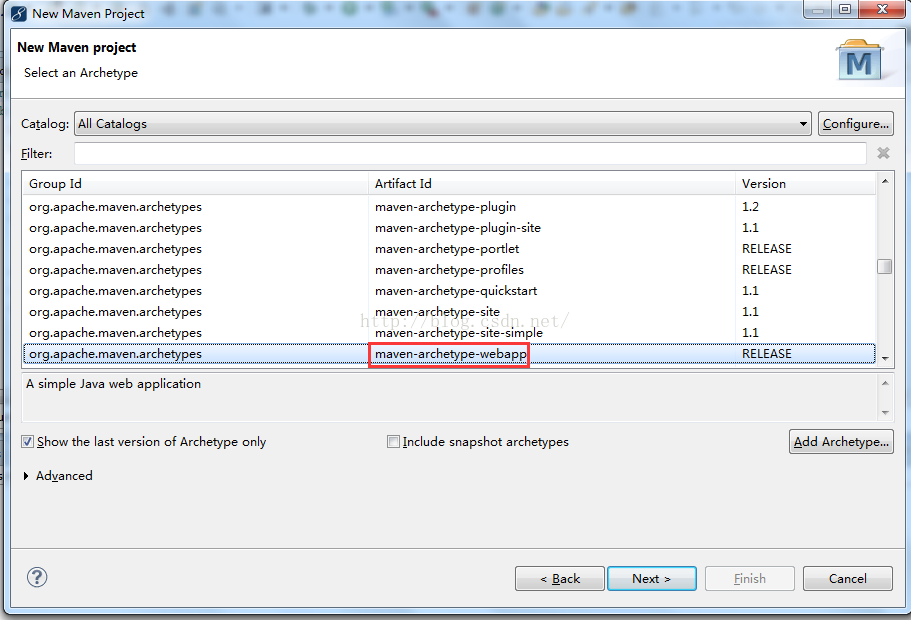Enable Include snapshot archetypes checkbox
Viewport: 911px width, 620px height.
393,442
